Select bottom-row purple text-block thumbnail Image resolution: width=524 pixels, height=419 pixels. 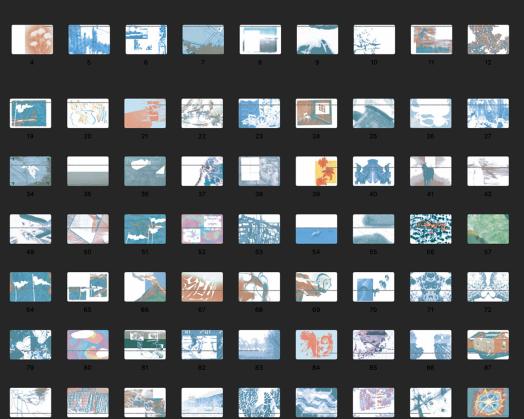[373, 403]
